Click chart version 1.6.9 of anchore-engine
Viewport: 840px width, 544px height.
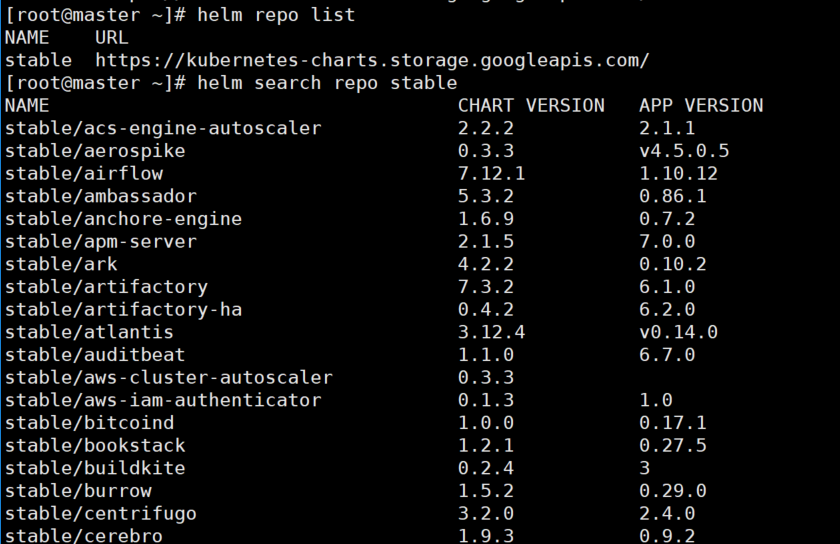[486, 219]
